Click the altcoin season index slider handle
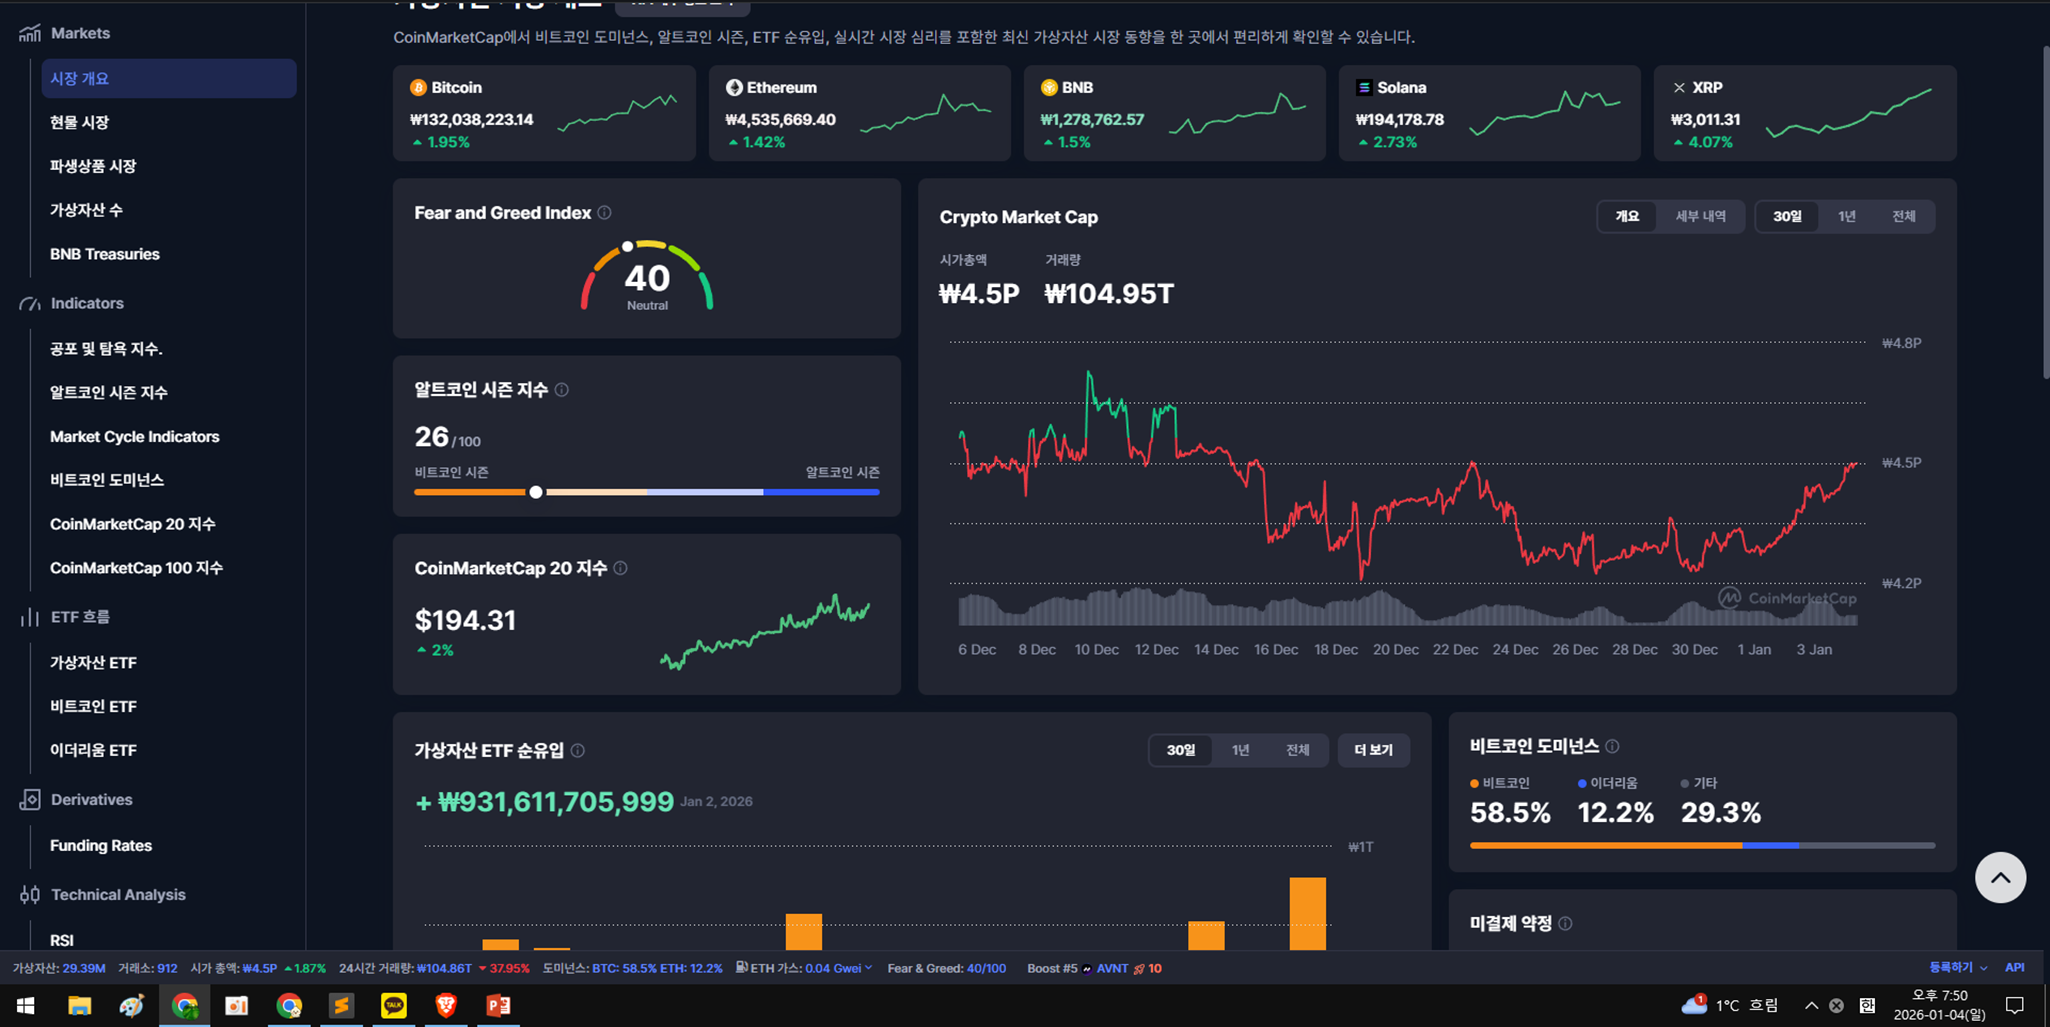This screenshot has width=2050, height=1027. (x=536, y=492)
